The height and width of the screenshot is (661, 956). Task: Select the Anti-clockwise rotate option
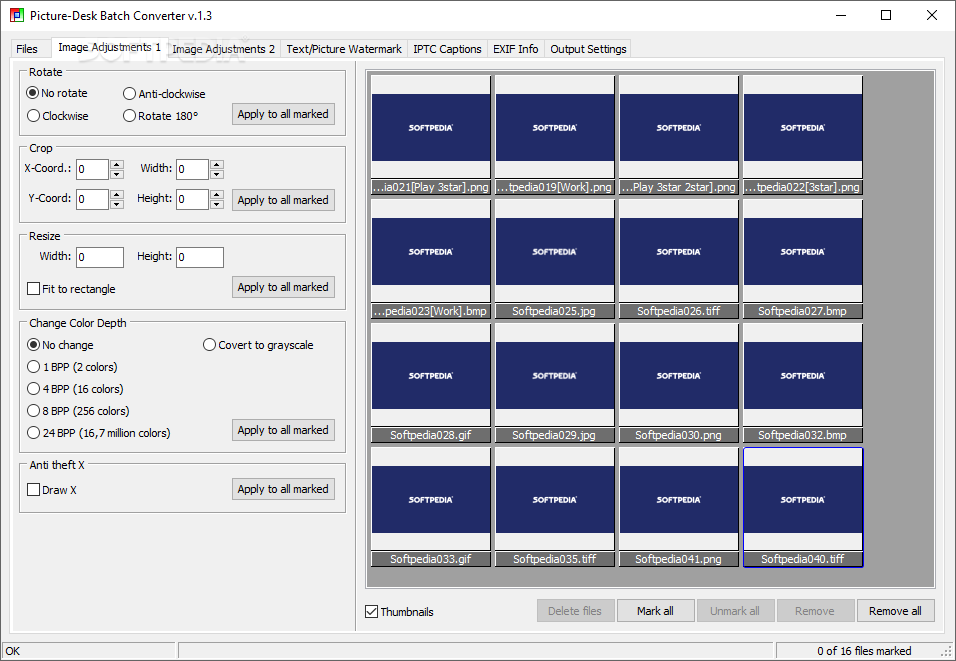click(164, 94)
